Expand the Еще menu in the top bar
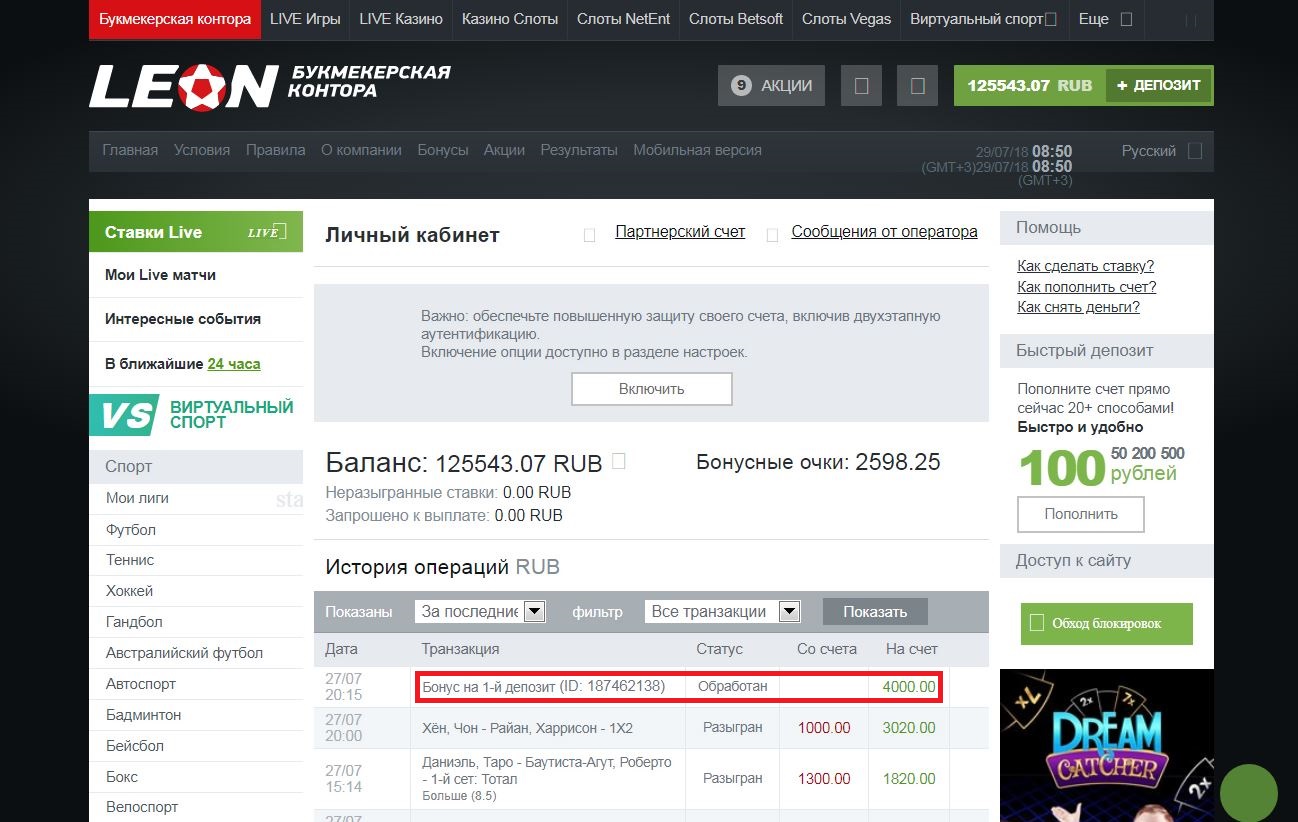The width and height of the screenshot is (1298, 822). [1105, 19]
